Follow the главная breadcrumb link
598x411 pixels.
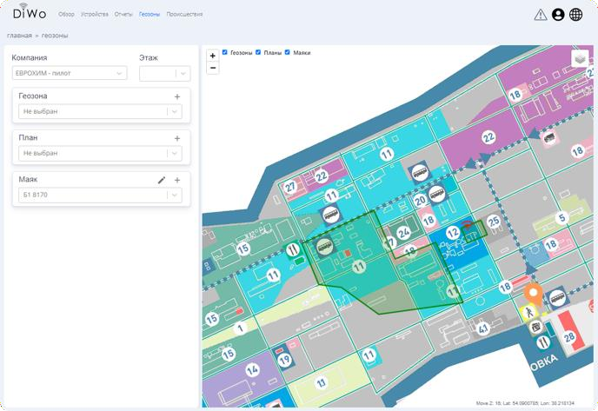pyautogui.click(x=19, y=35)
